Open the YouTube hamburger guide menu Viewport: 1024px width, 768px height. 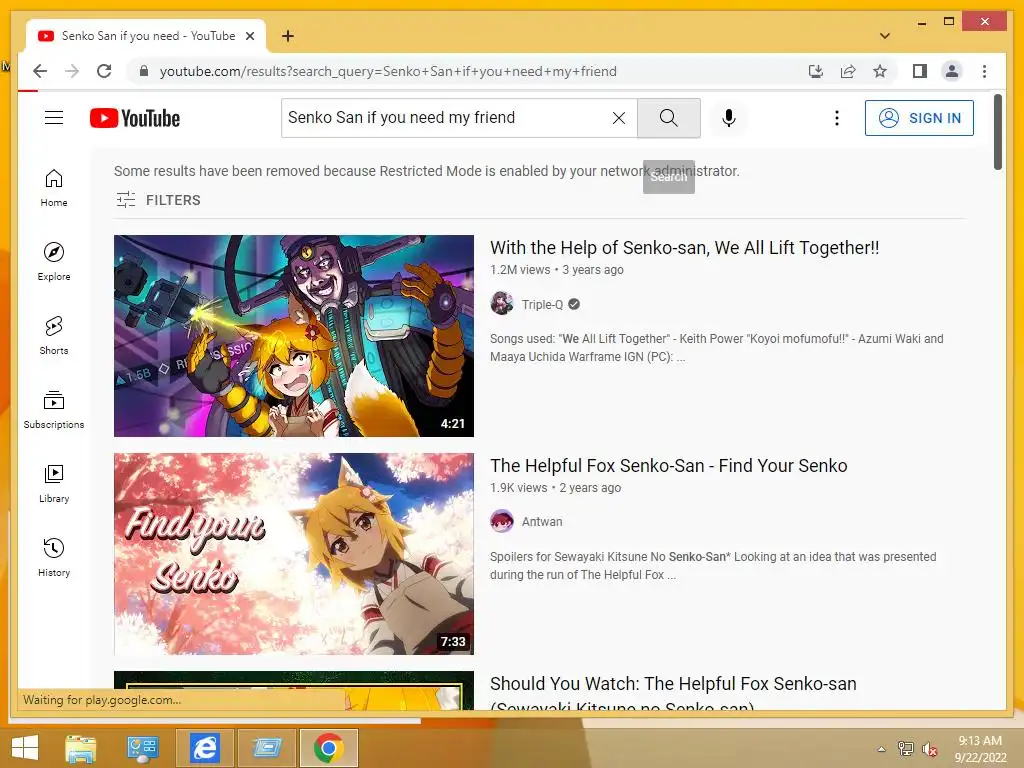tap(54, 118)
